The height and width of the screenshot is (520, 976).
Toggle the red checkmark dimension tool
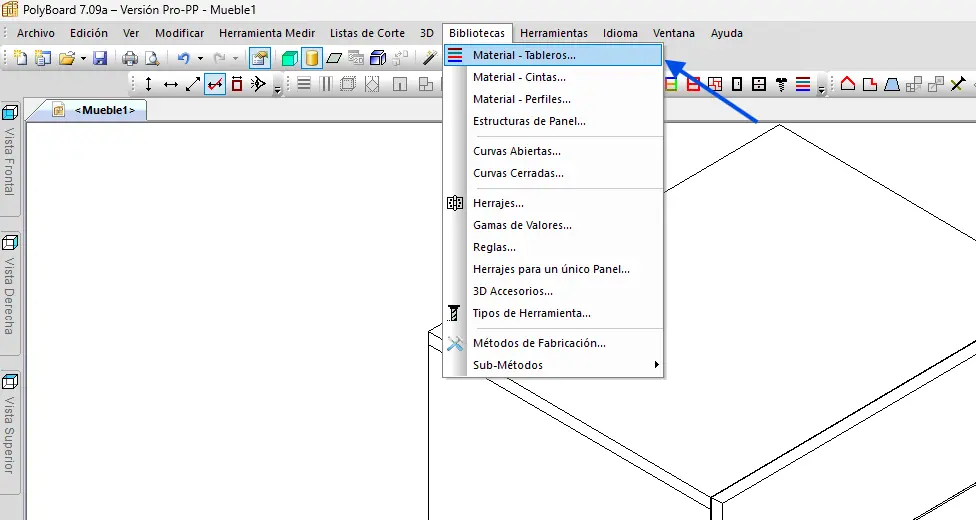tap(215, 84)
